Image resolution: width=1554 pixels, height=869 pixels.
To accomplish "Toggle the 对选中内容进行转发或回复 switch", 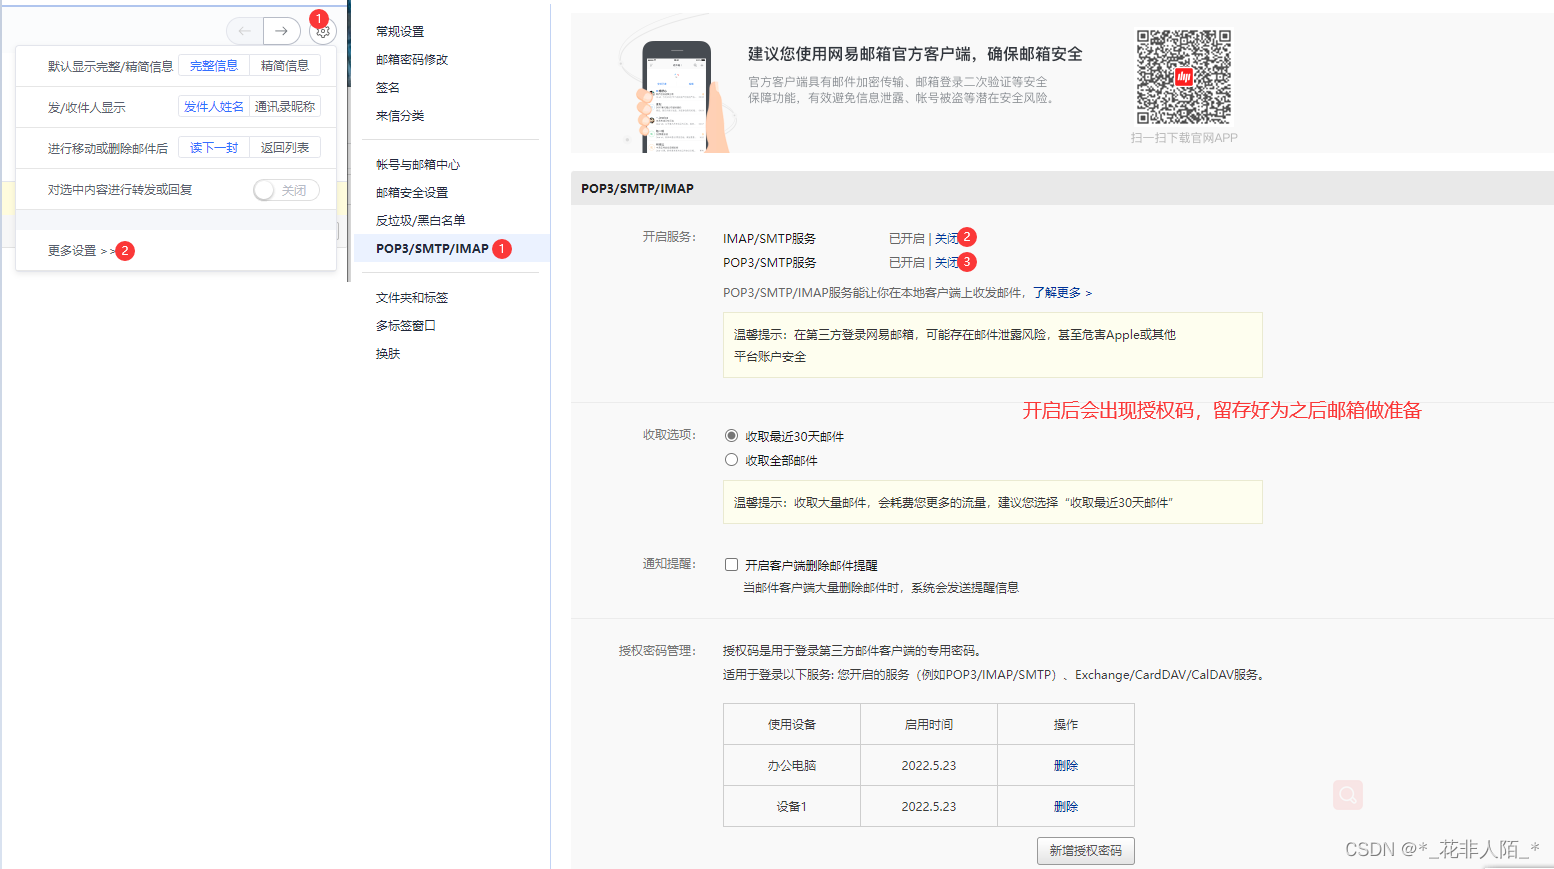I will (286, 190).
